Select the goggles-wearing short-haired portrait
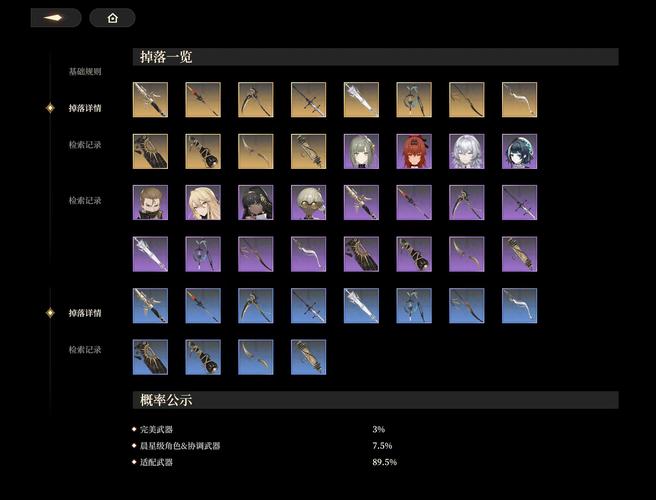Viewport: 656px width, 500px height. coord(308,203)
